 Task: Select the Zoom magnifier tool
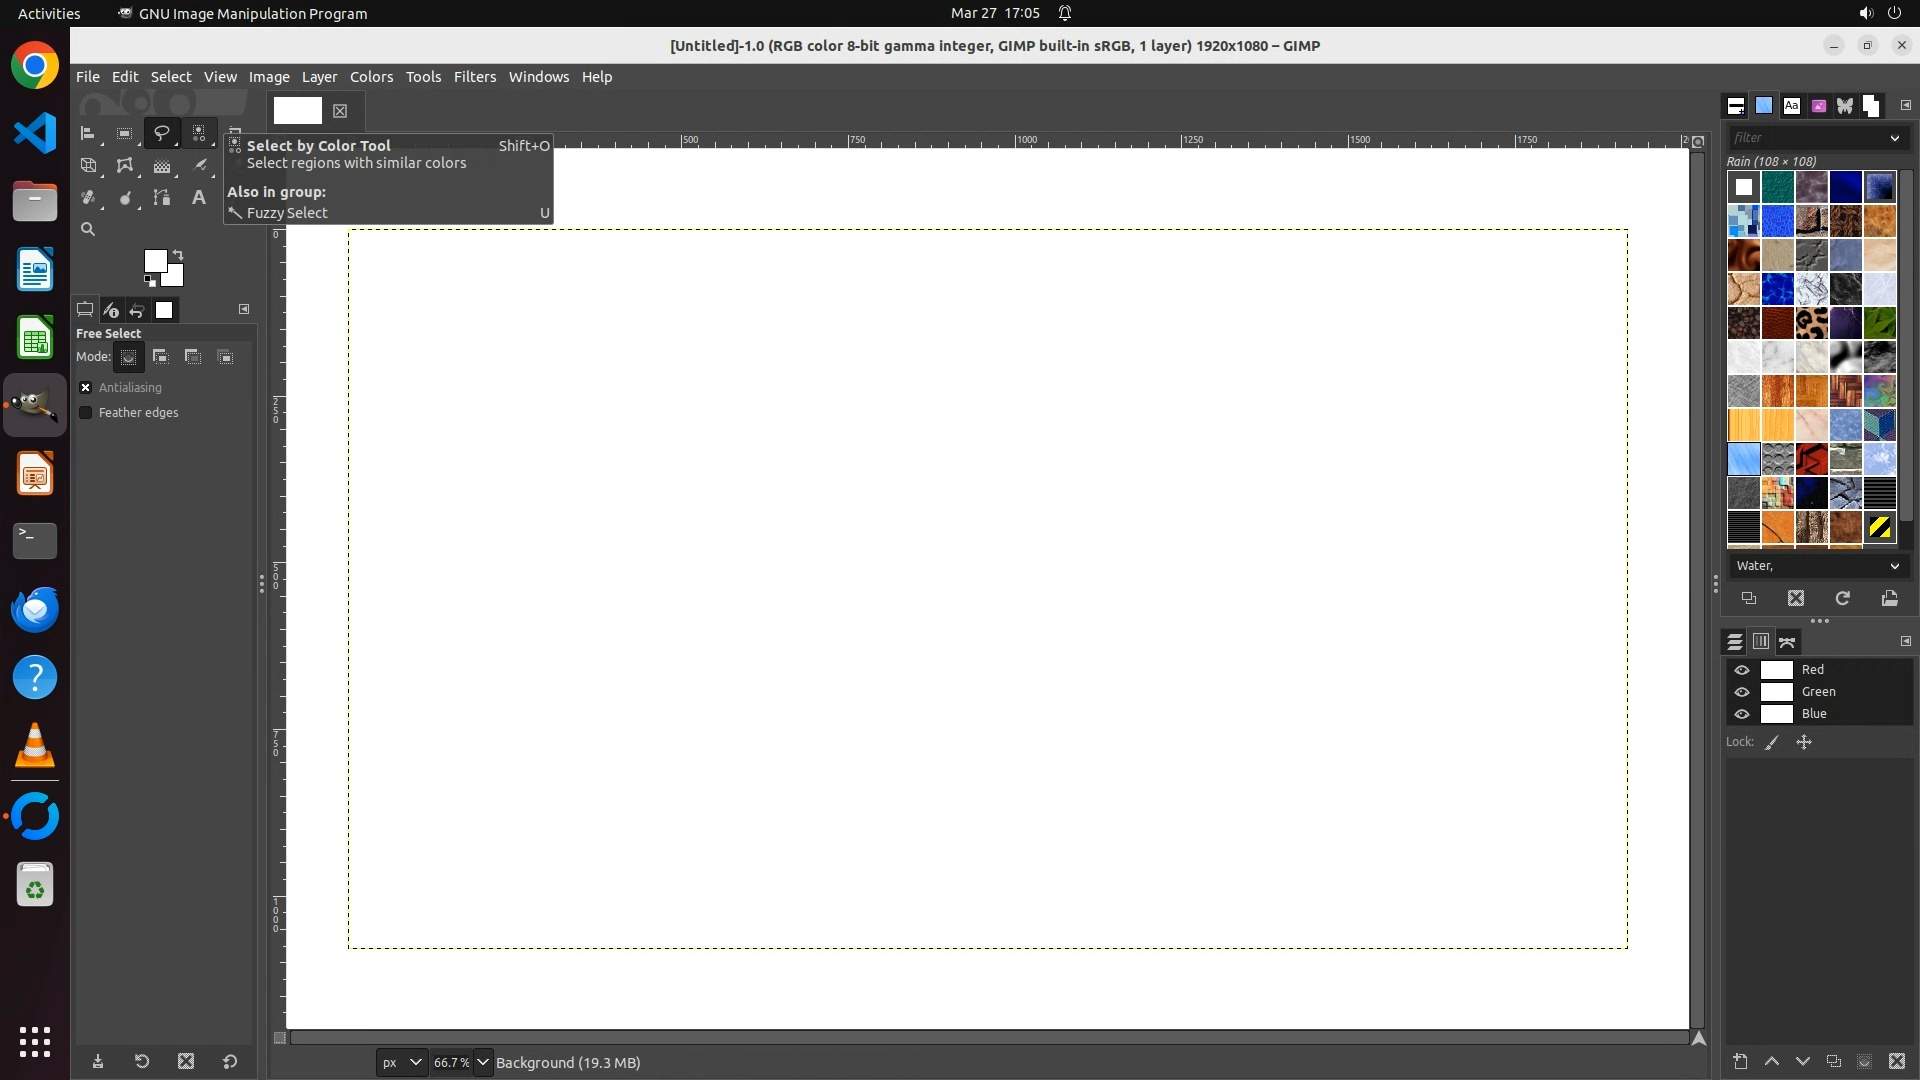[88, 230]
